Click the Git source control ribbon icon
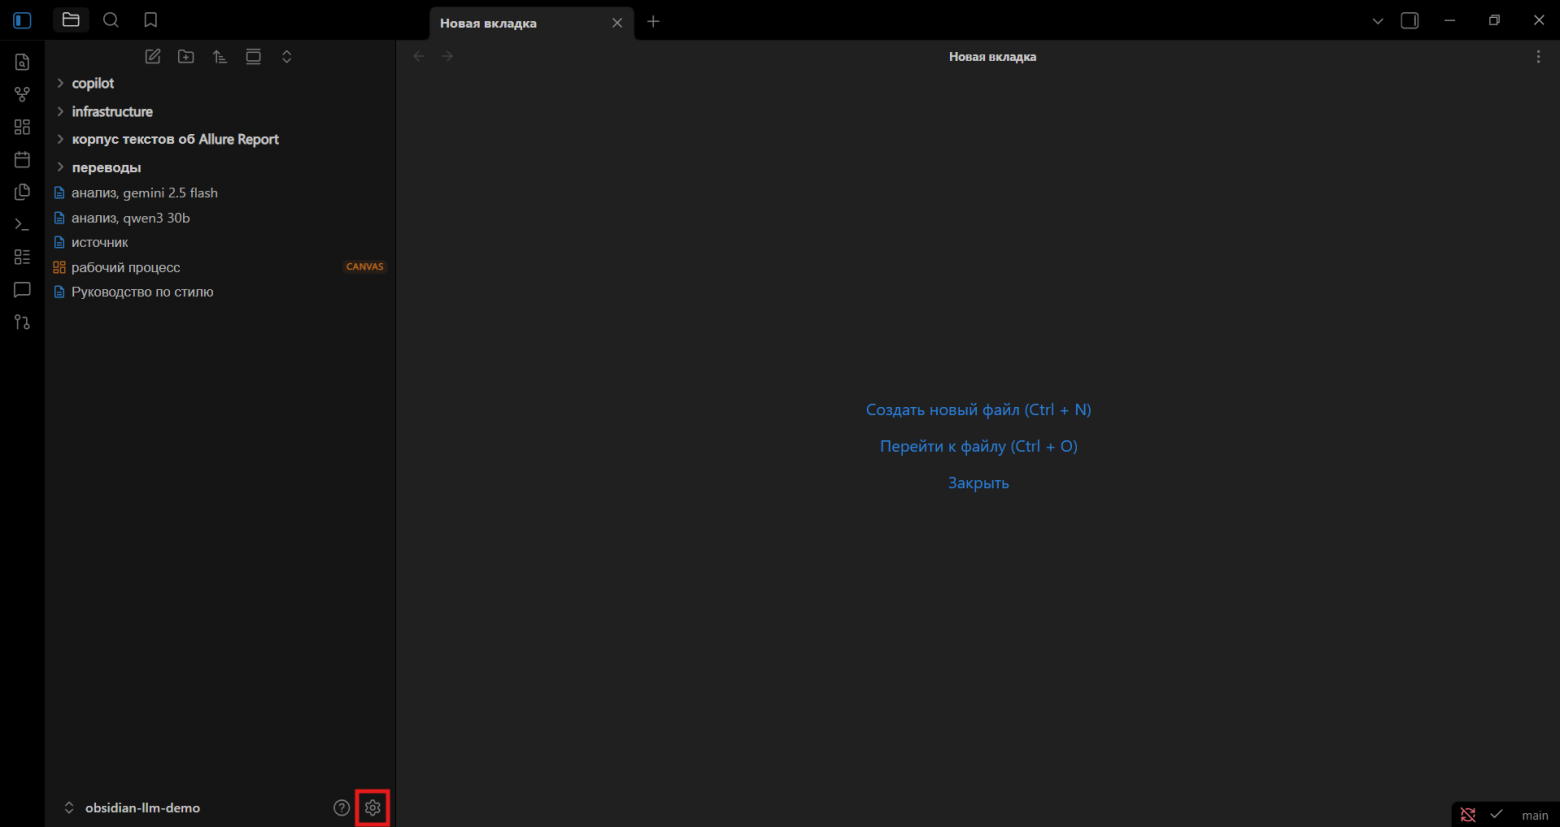 click(x=22, y=322)
